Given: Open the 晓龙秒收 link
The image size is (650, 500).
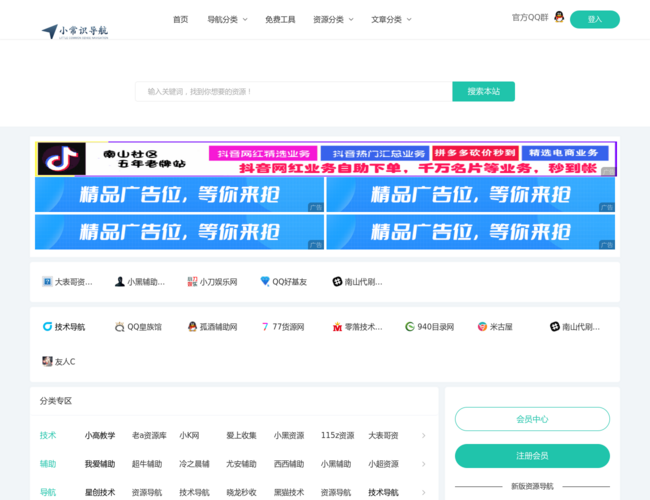Looking at the screenshot, I should click(241, 493).
